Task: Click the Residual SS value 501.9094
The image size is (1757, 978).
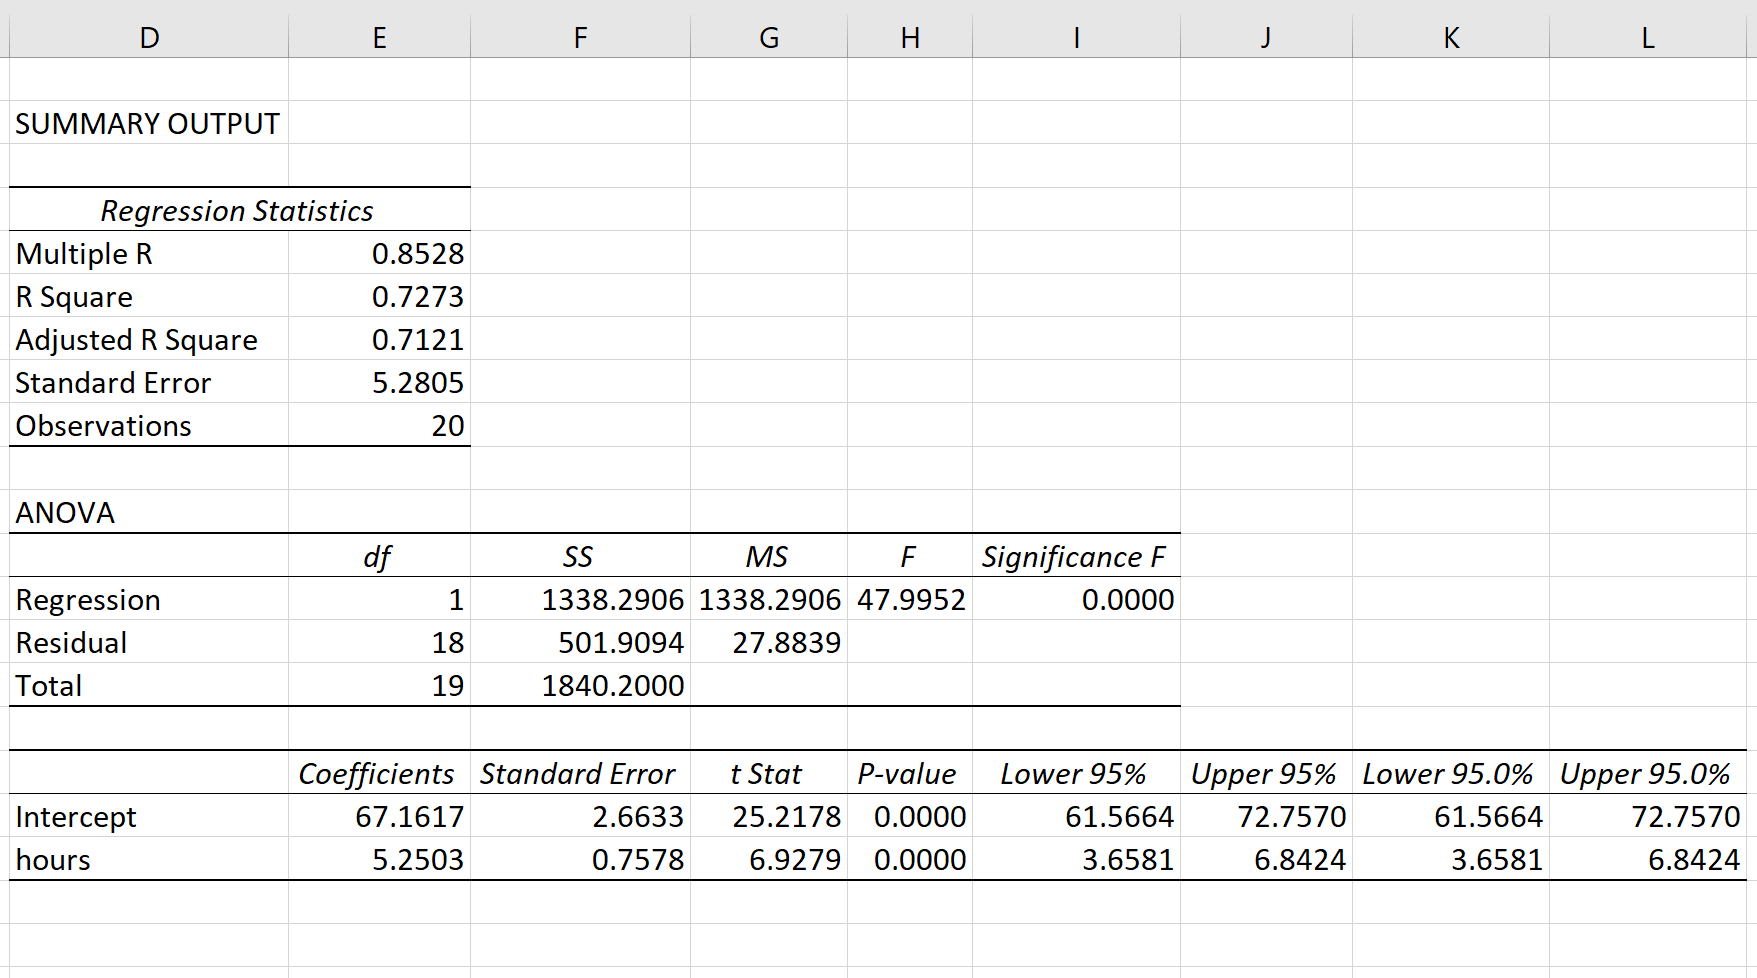Action: coord(620,643)
